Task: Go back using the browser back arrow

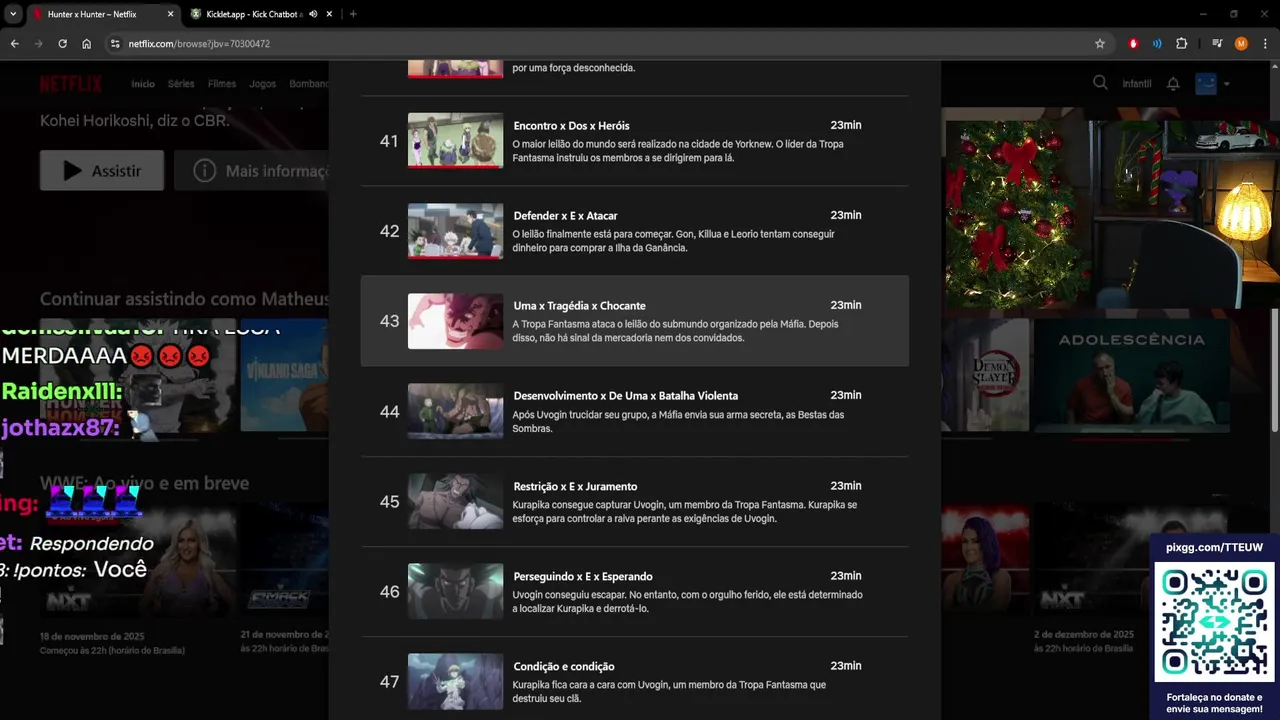Action: (x=14, y=44)
